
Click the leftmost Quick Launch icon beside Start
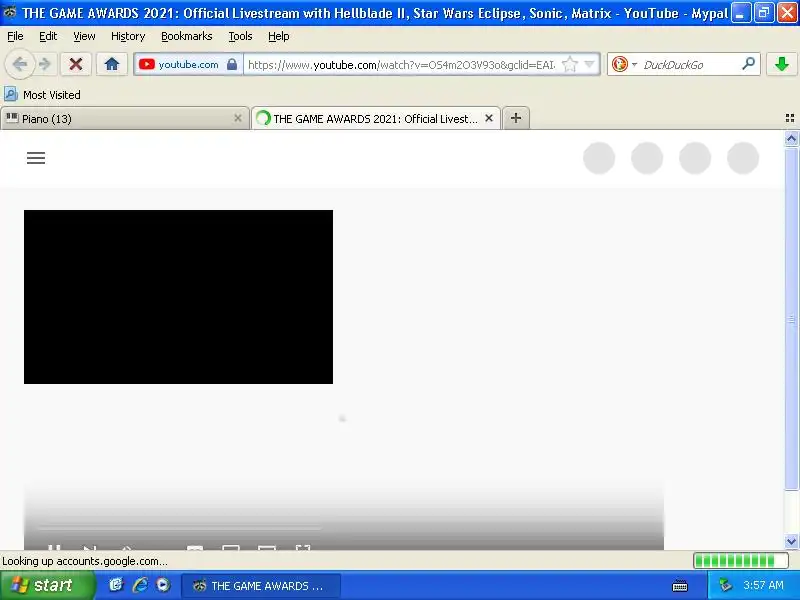(116, 585)
